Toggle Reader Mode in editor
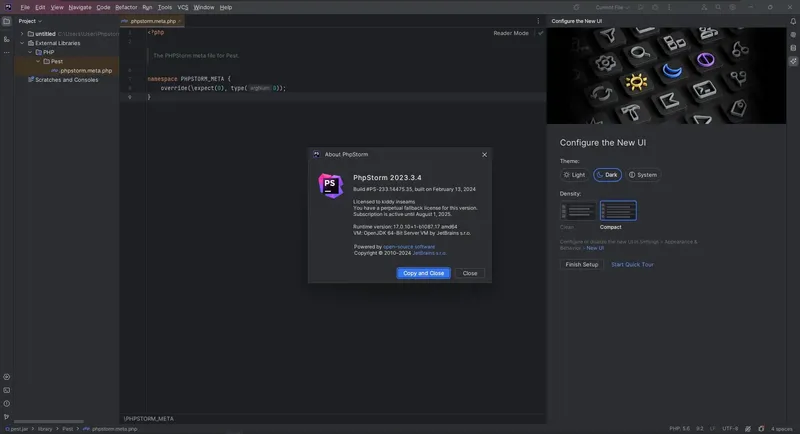This screenshot has width=800, height=434. click(x=511, y=33)
